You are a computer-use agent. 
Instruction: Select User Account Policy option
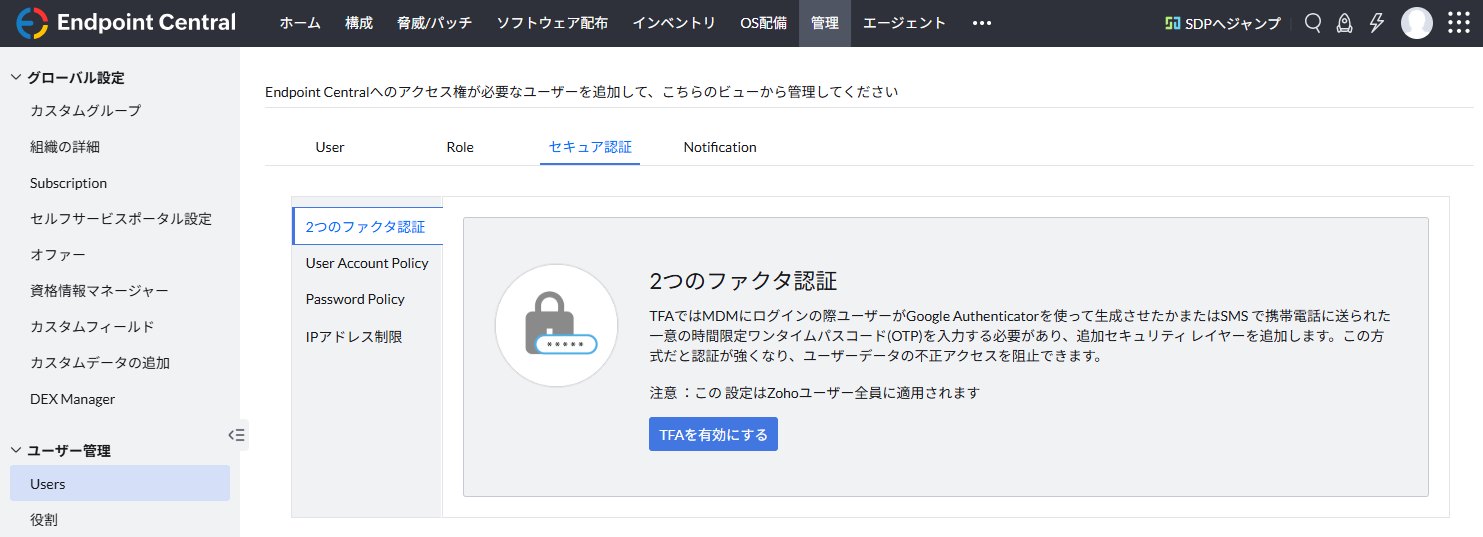pos(367,263)
